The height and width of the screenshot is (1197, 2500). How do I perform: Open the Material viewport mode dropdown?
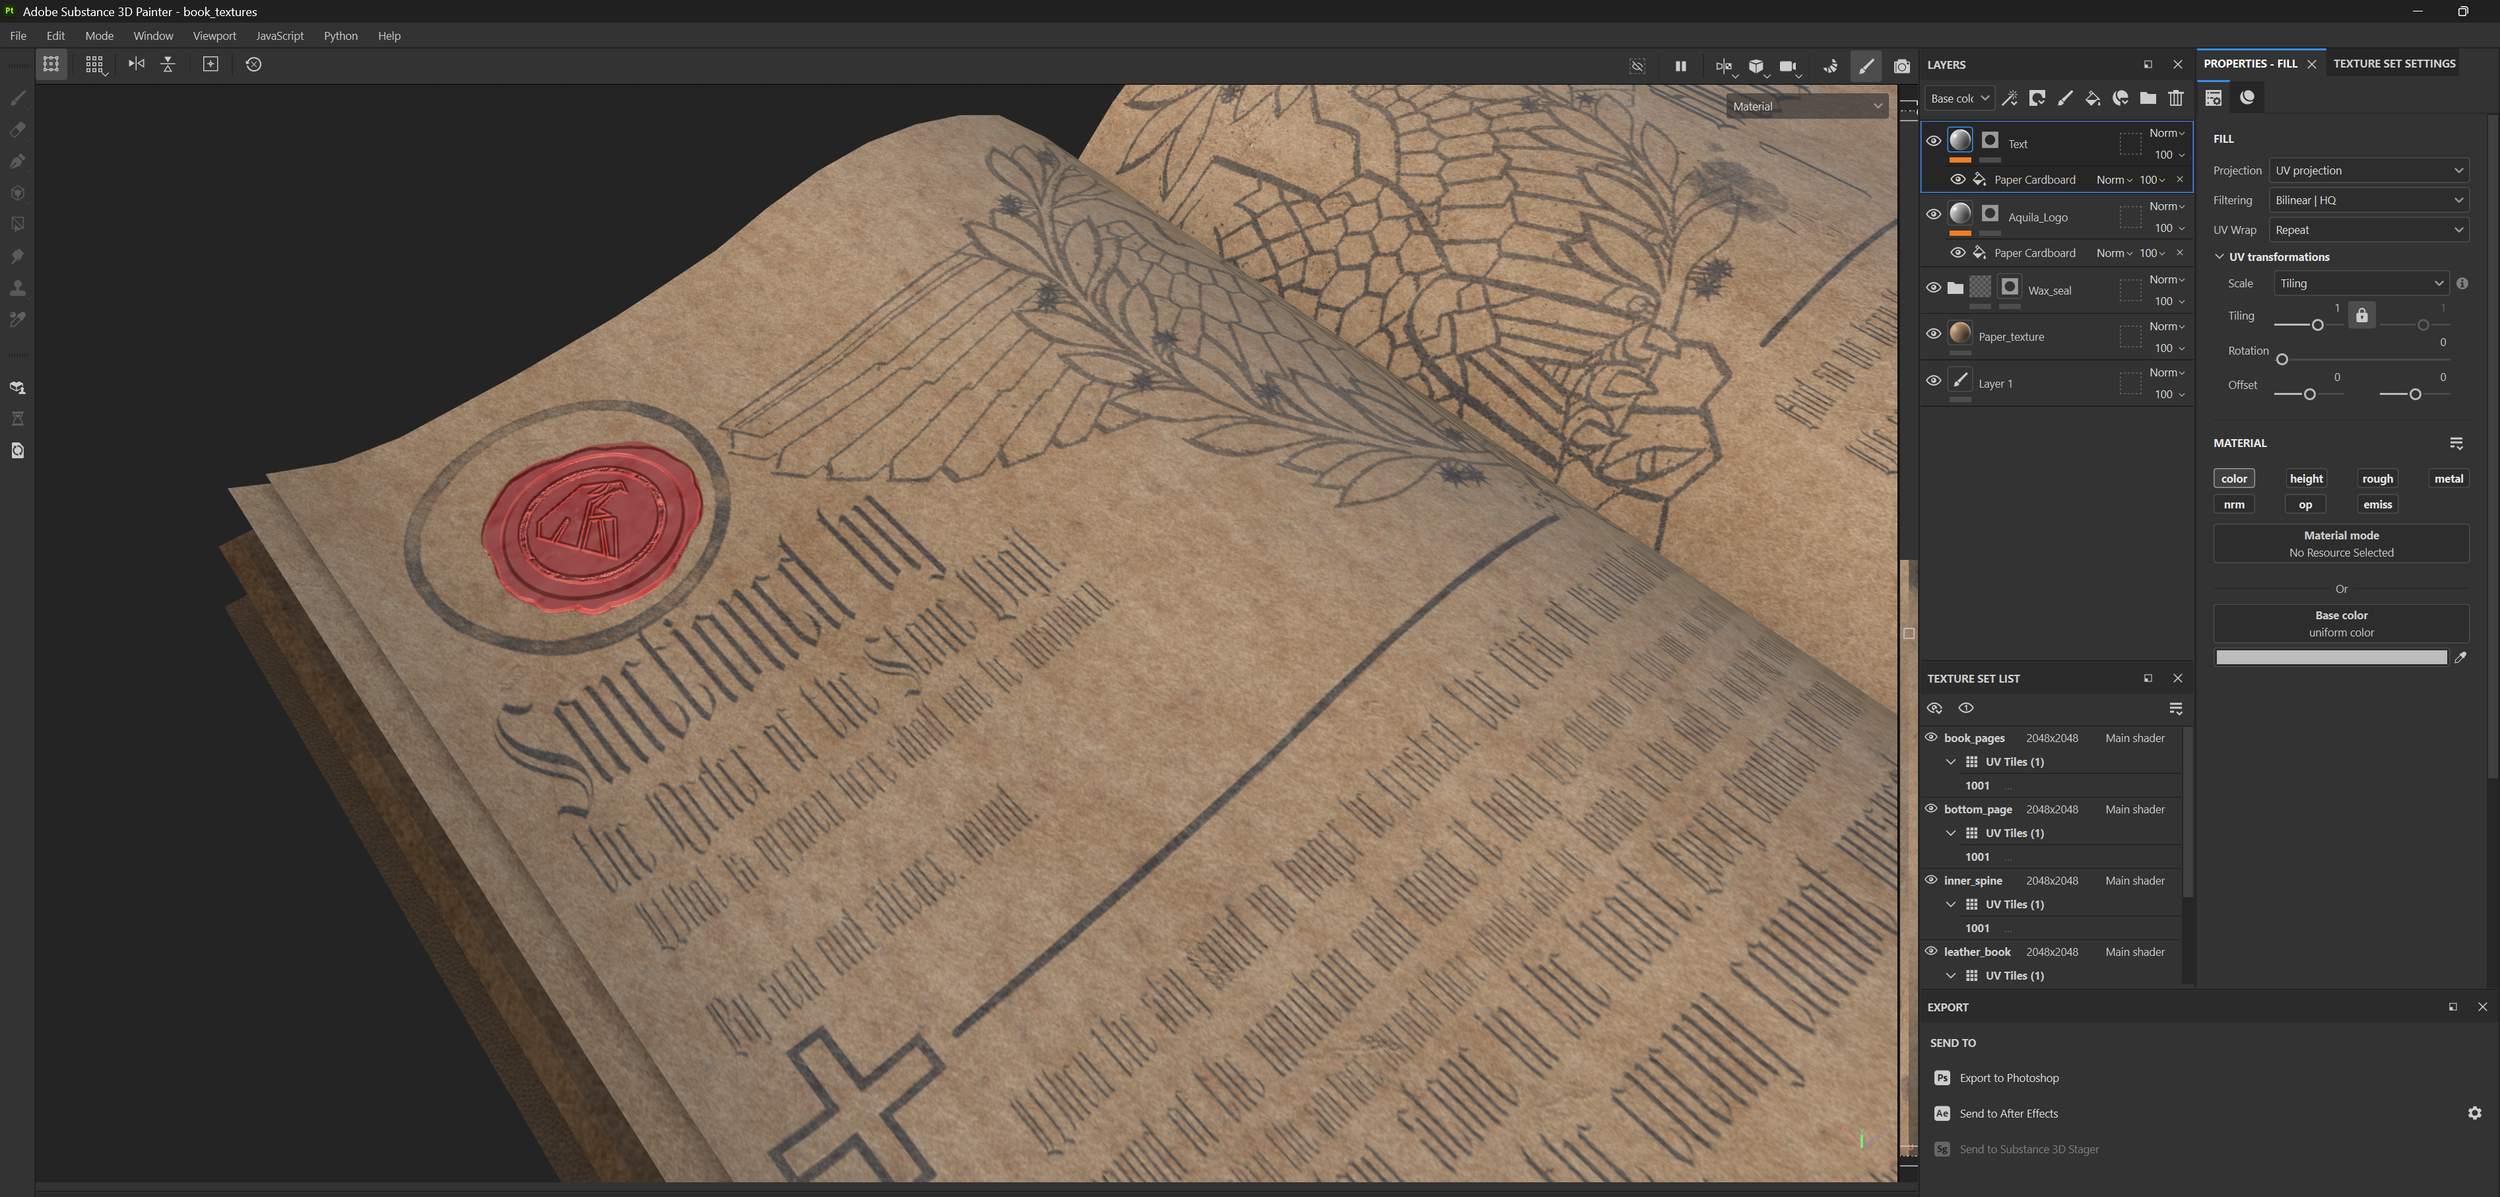[x=1806, y=106]
